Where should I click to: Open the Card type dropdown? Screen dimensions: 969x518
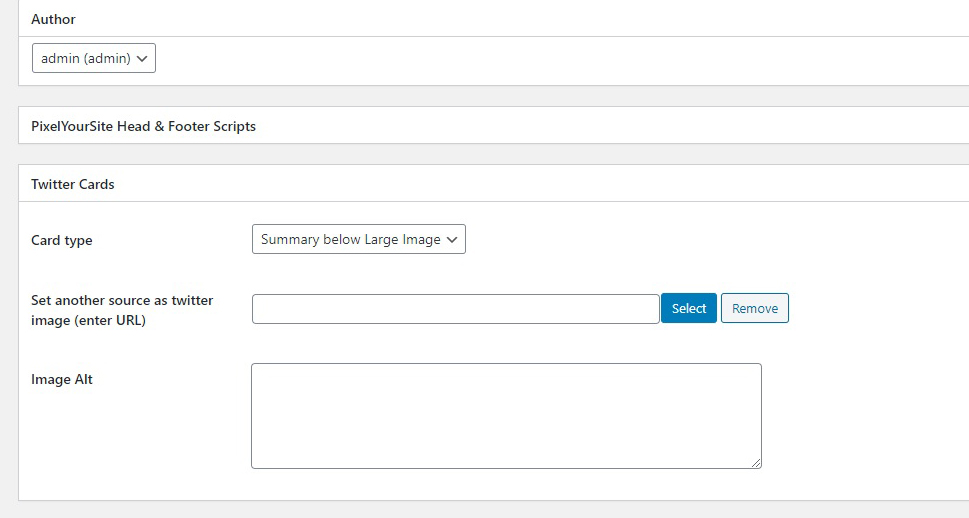(358, 239)
